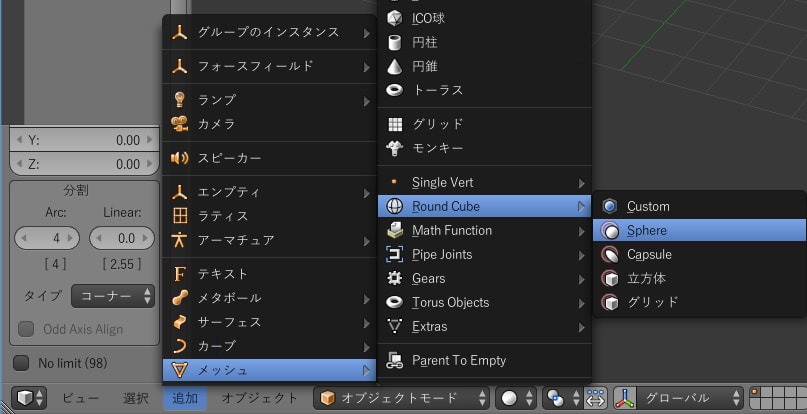Pick グリッド in the Round Cube submenu
The height and width of the screenshot is (414, 807).
[x=699, y=302]
